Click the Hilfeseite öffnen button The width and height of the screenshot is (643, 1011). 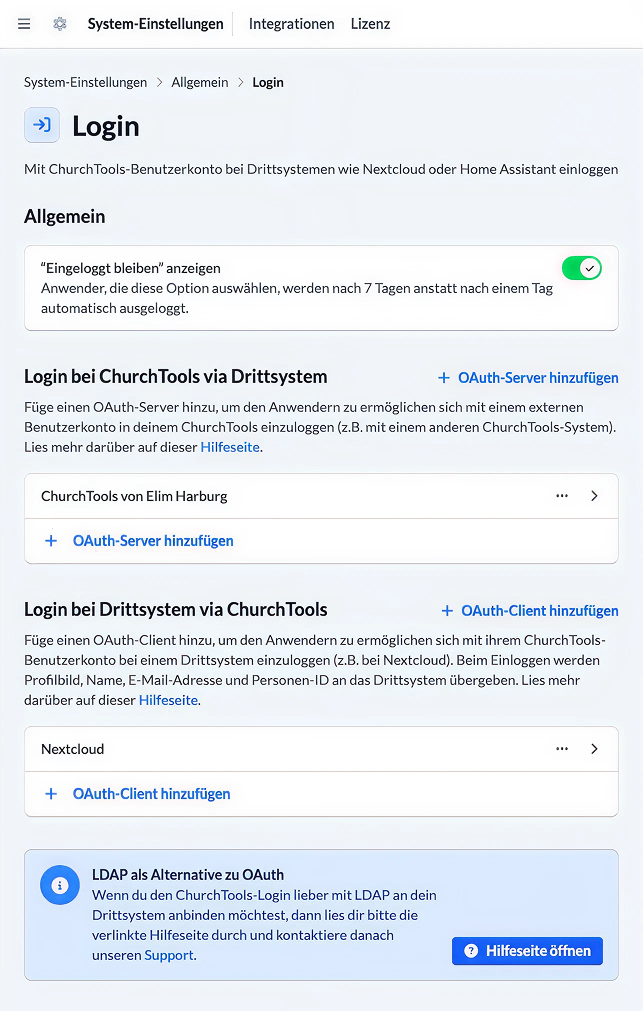527,951
